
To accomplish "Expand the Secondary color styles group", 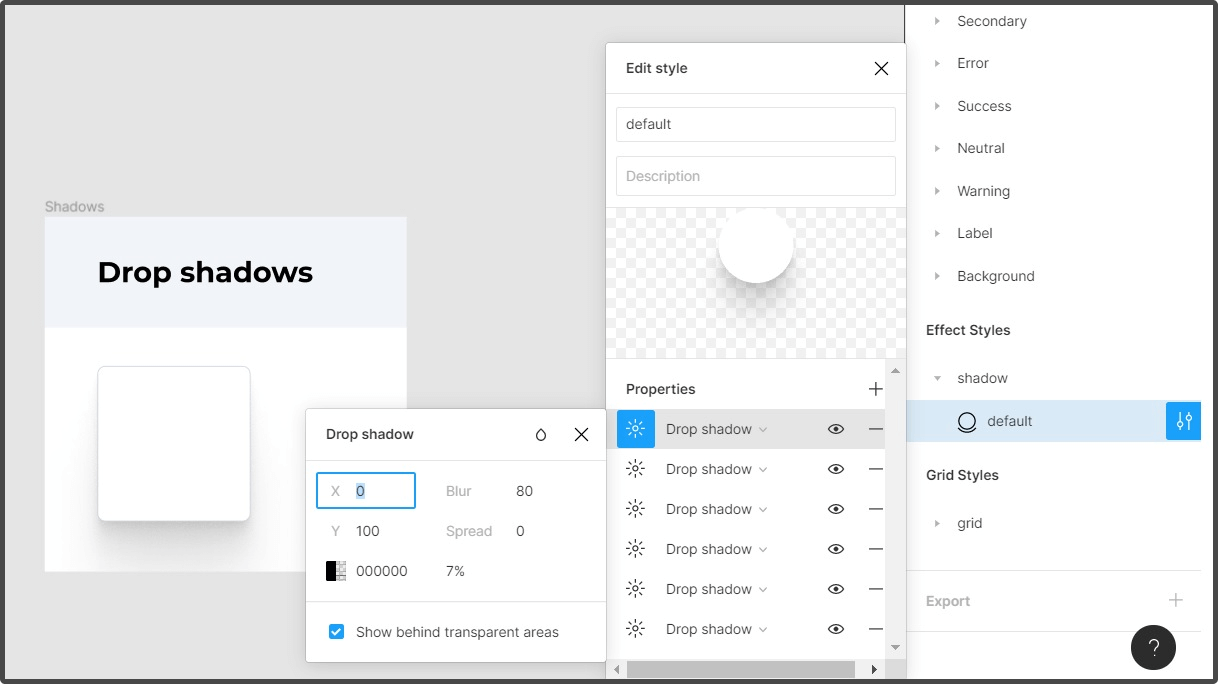I will [x=937, y=21].
